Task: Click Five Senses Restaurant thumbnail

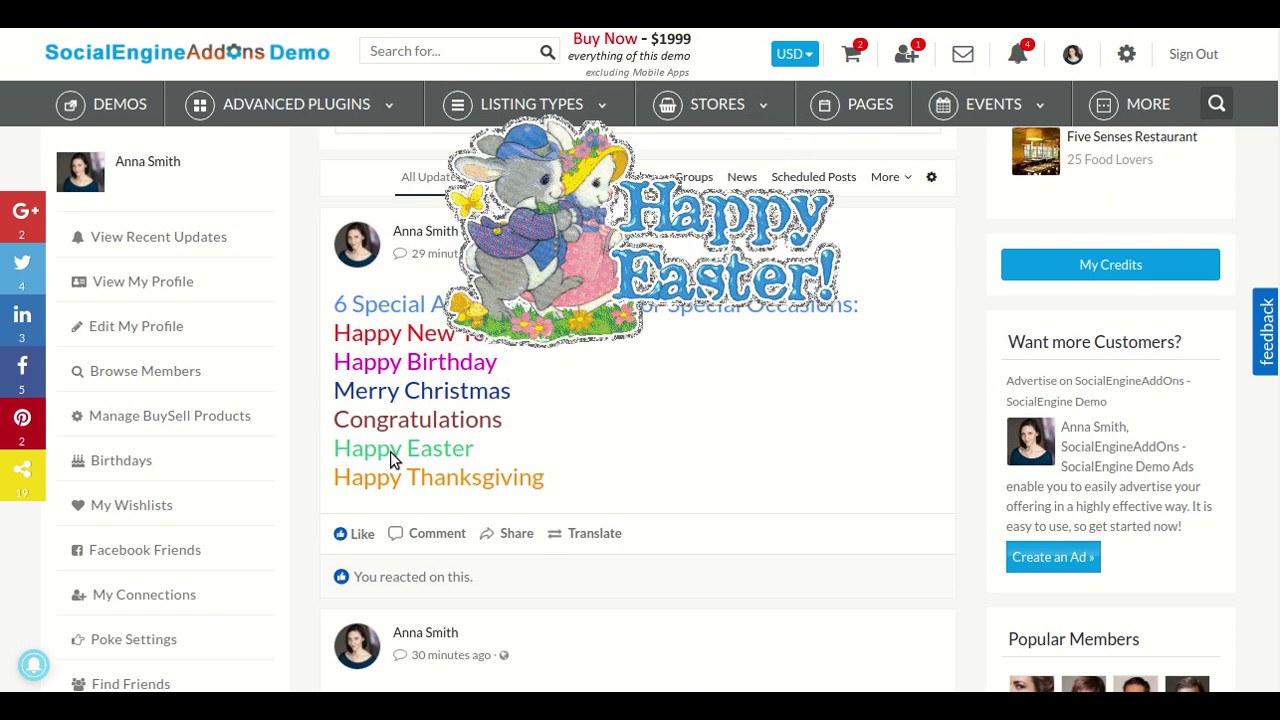Action: pyautogui.click(x=1036, y=151)
